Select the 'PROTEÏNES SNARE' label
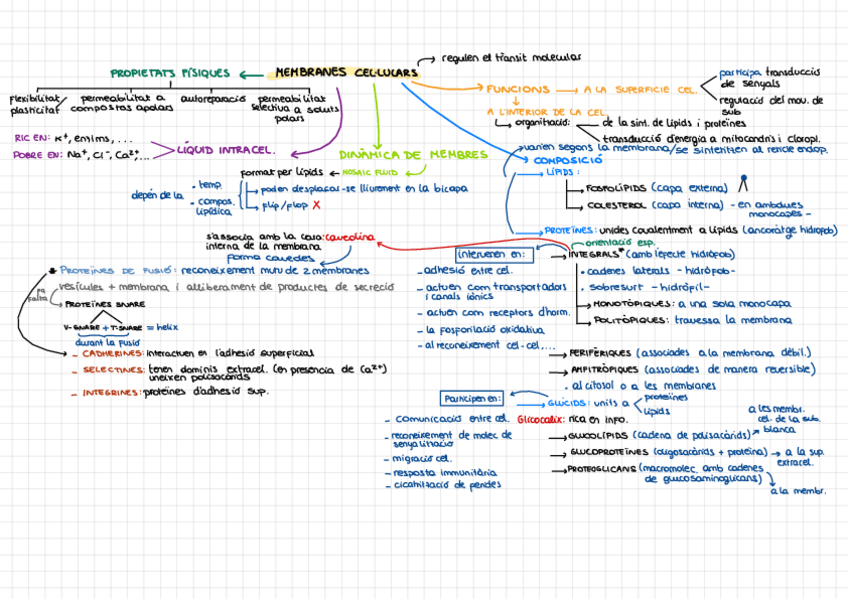This screenshot has height=599, width=848. pyautogui.click(x=105, y=304)
